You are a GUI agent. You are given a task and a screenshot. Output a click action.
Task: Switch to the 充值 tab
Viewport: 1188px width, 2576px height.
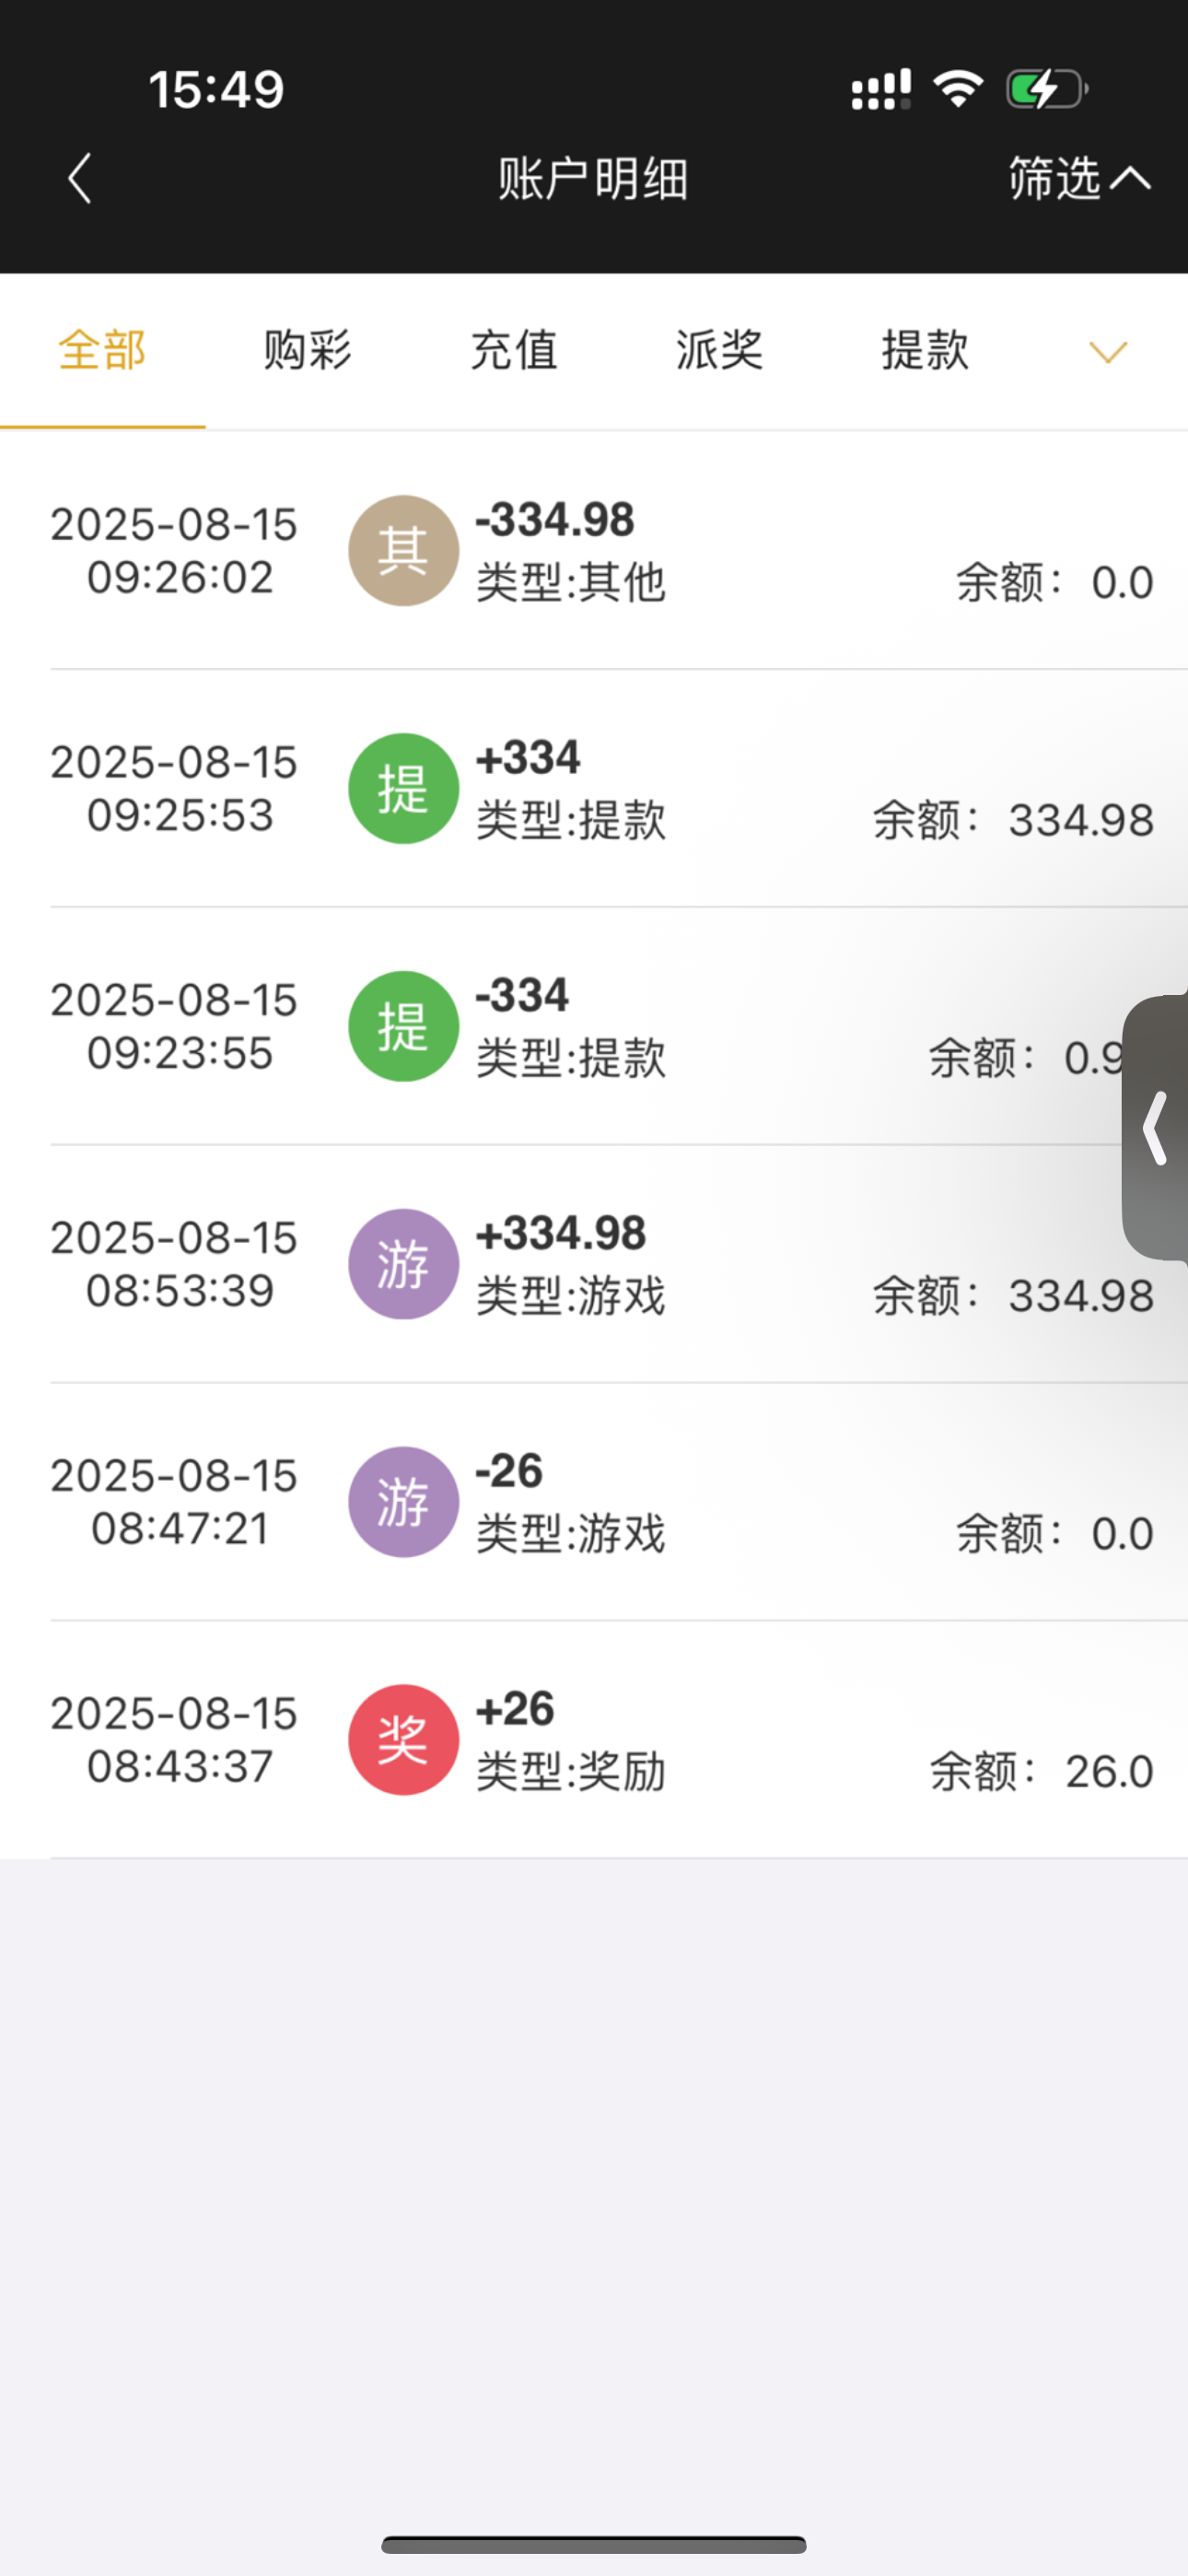coord(514,351)
